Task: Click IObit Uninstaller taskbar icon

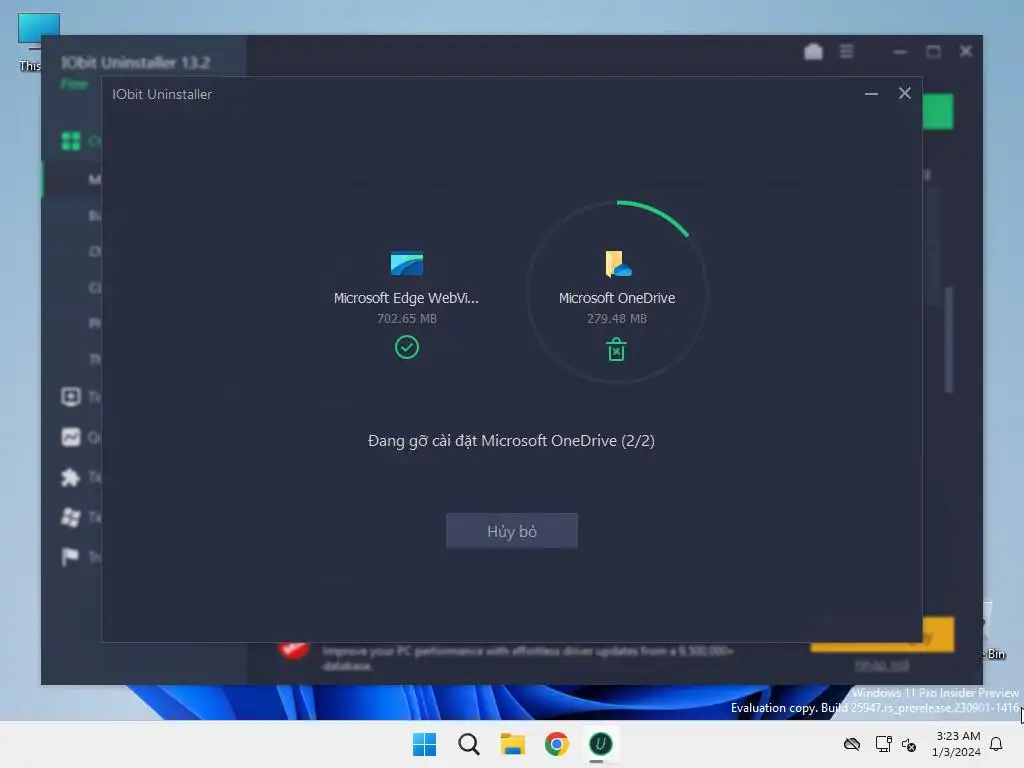Action: (600, 744)
